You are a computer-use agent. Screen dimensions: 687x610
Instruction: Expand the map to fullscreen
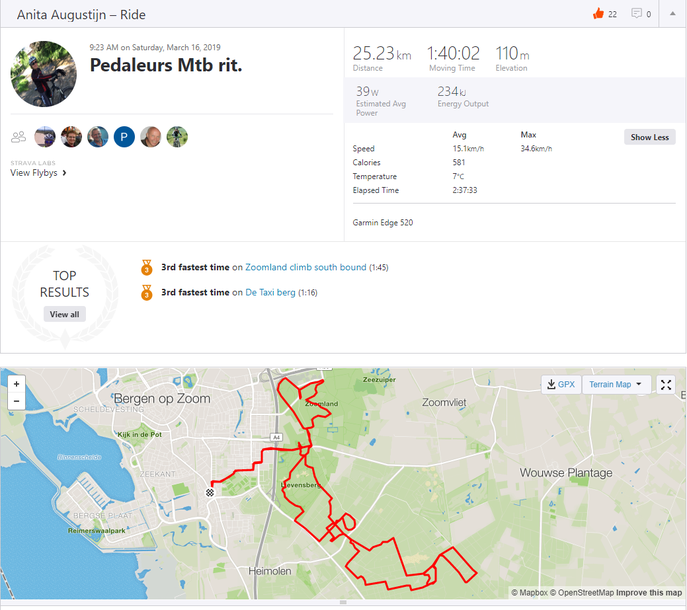pyautogui.click(x=666, y=385)
